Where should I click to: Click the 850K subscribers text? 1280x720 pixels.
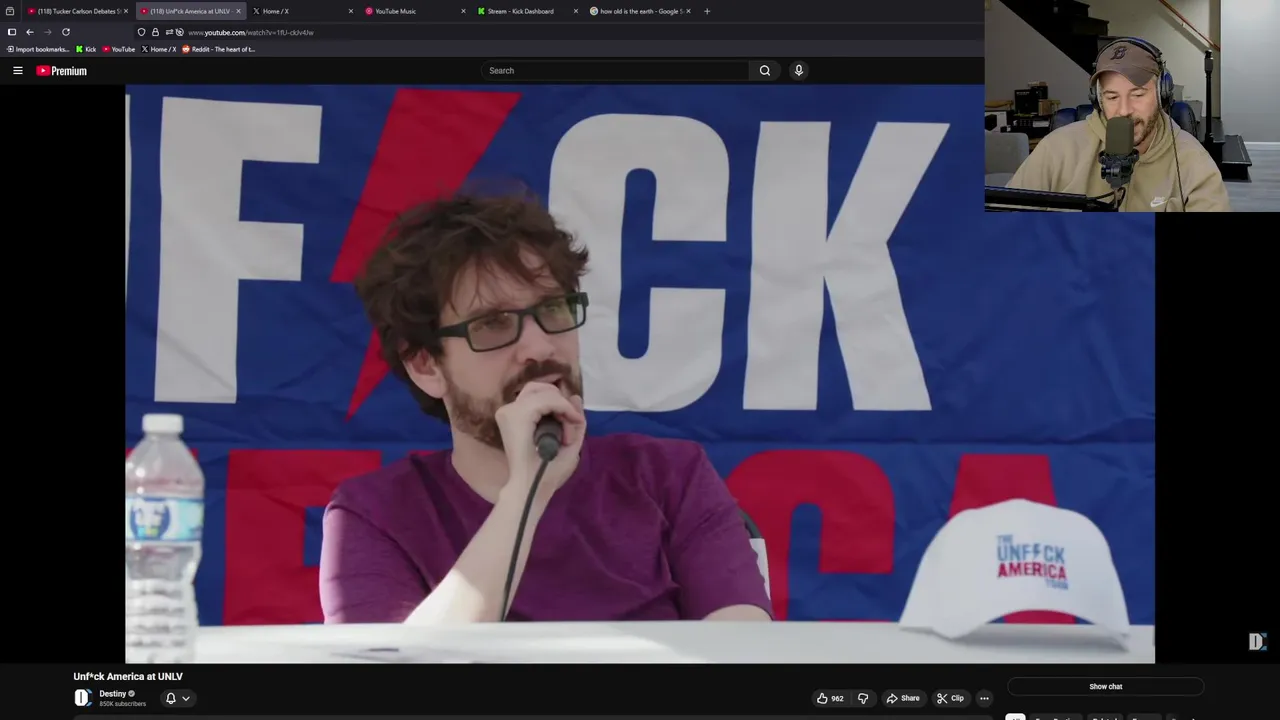[122, 704]
